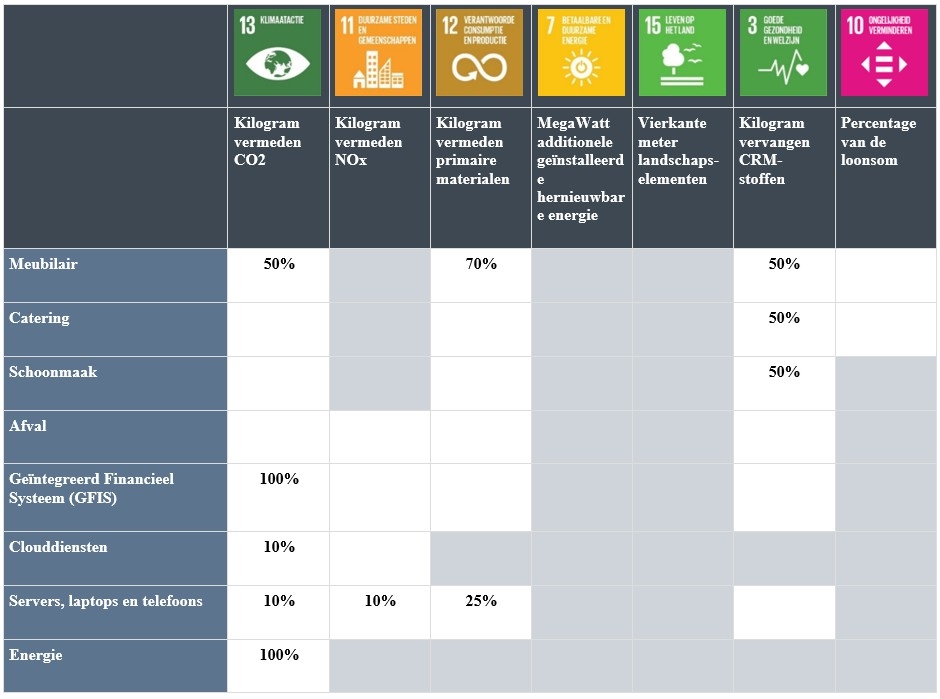Select the Energie row header
The width and height of the screenshot is (940, 699).
tap(36, 655)
